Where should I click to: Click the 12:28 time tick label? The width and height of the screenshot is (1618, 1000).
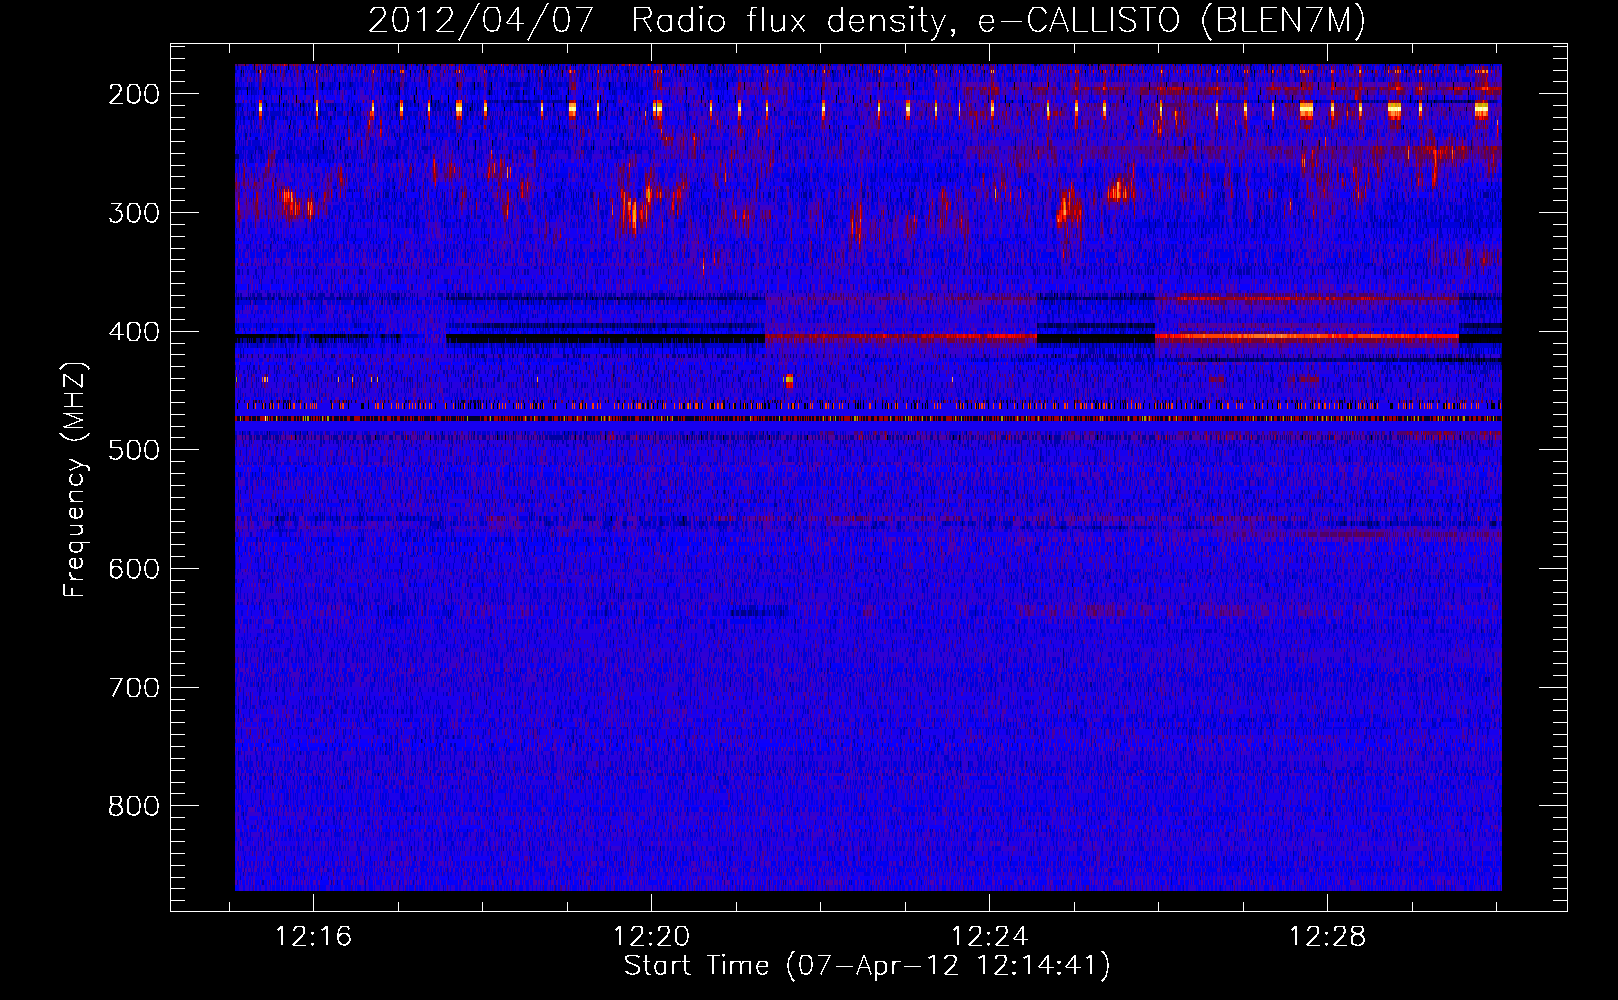click(1328, 937)
